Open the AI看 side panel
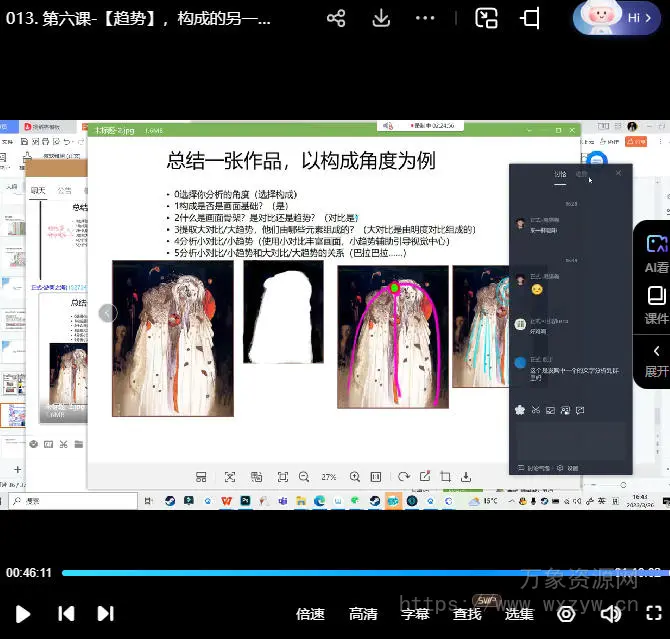This screenshot has width=670, height=639. click(656, 252)
